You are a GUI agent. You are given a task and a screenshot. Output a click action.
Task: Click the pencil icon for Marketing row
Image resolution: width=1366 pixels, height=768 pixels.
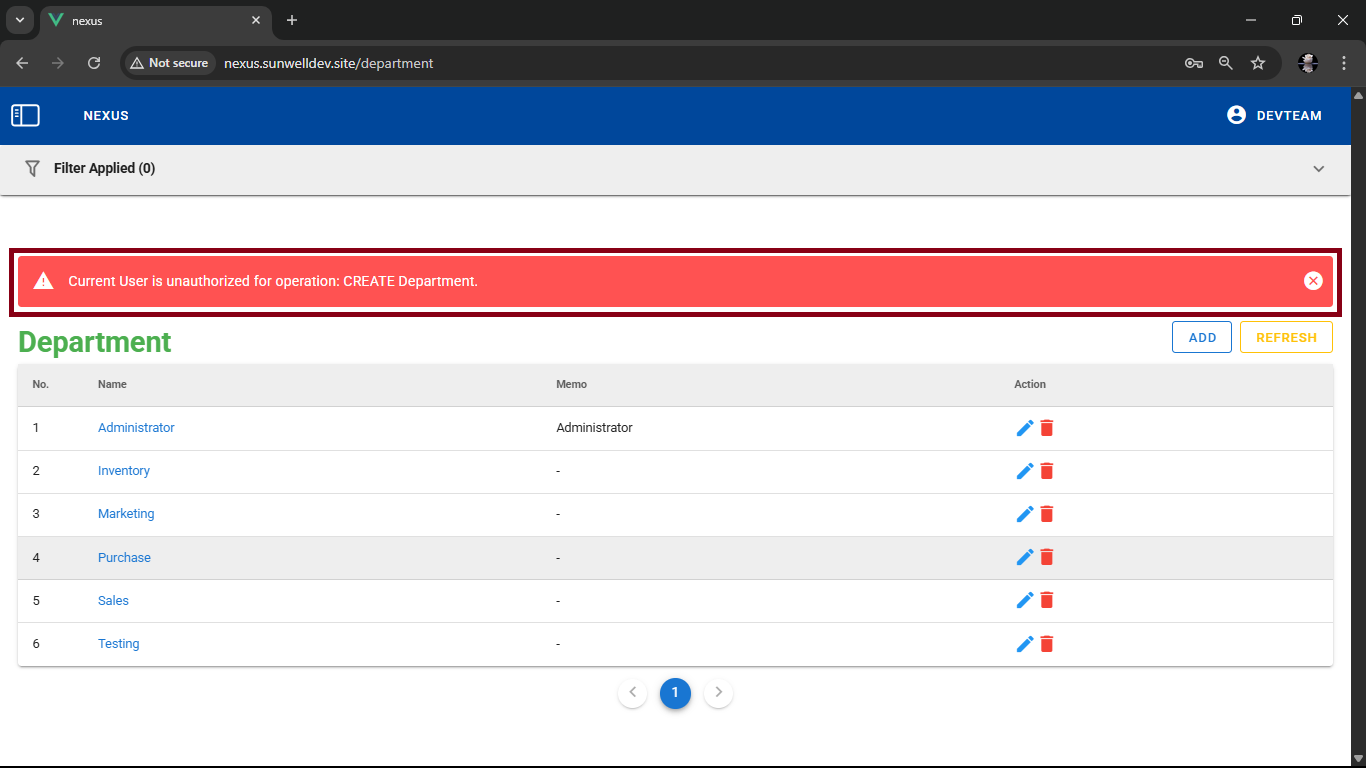click(1024, 514)
